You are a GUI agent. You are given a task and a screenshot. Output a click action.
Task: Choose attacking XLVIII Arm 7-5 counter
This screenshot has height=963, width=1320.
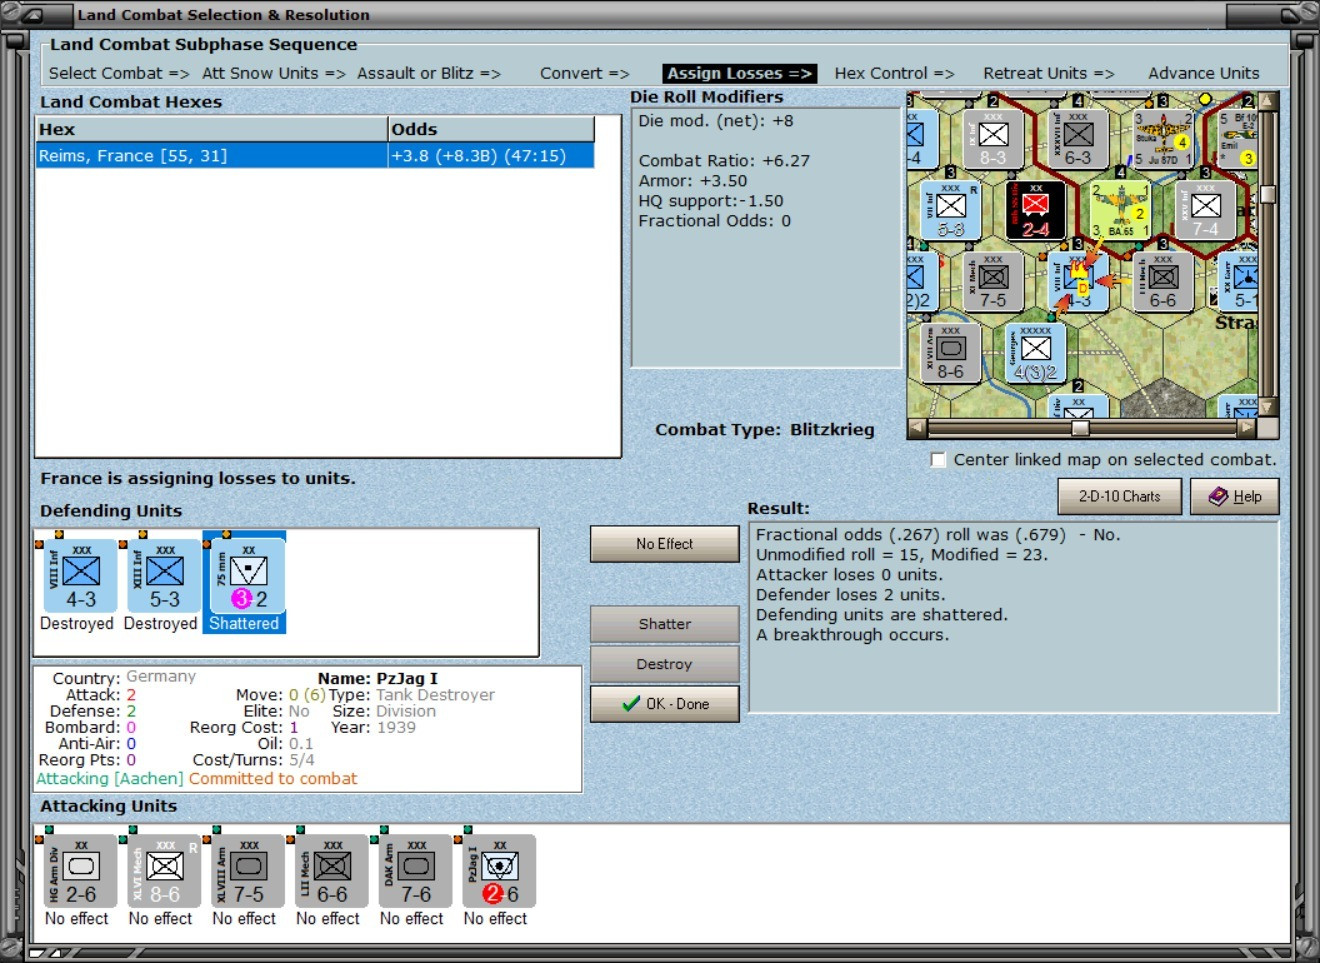pyautogui.click(x=248, y=871)
